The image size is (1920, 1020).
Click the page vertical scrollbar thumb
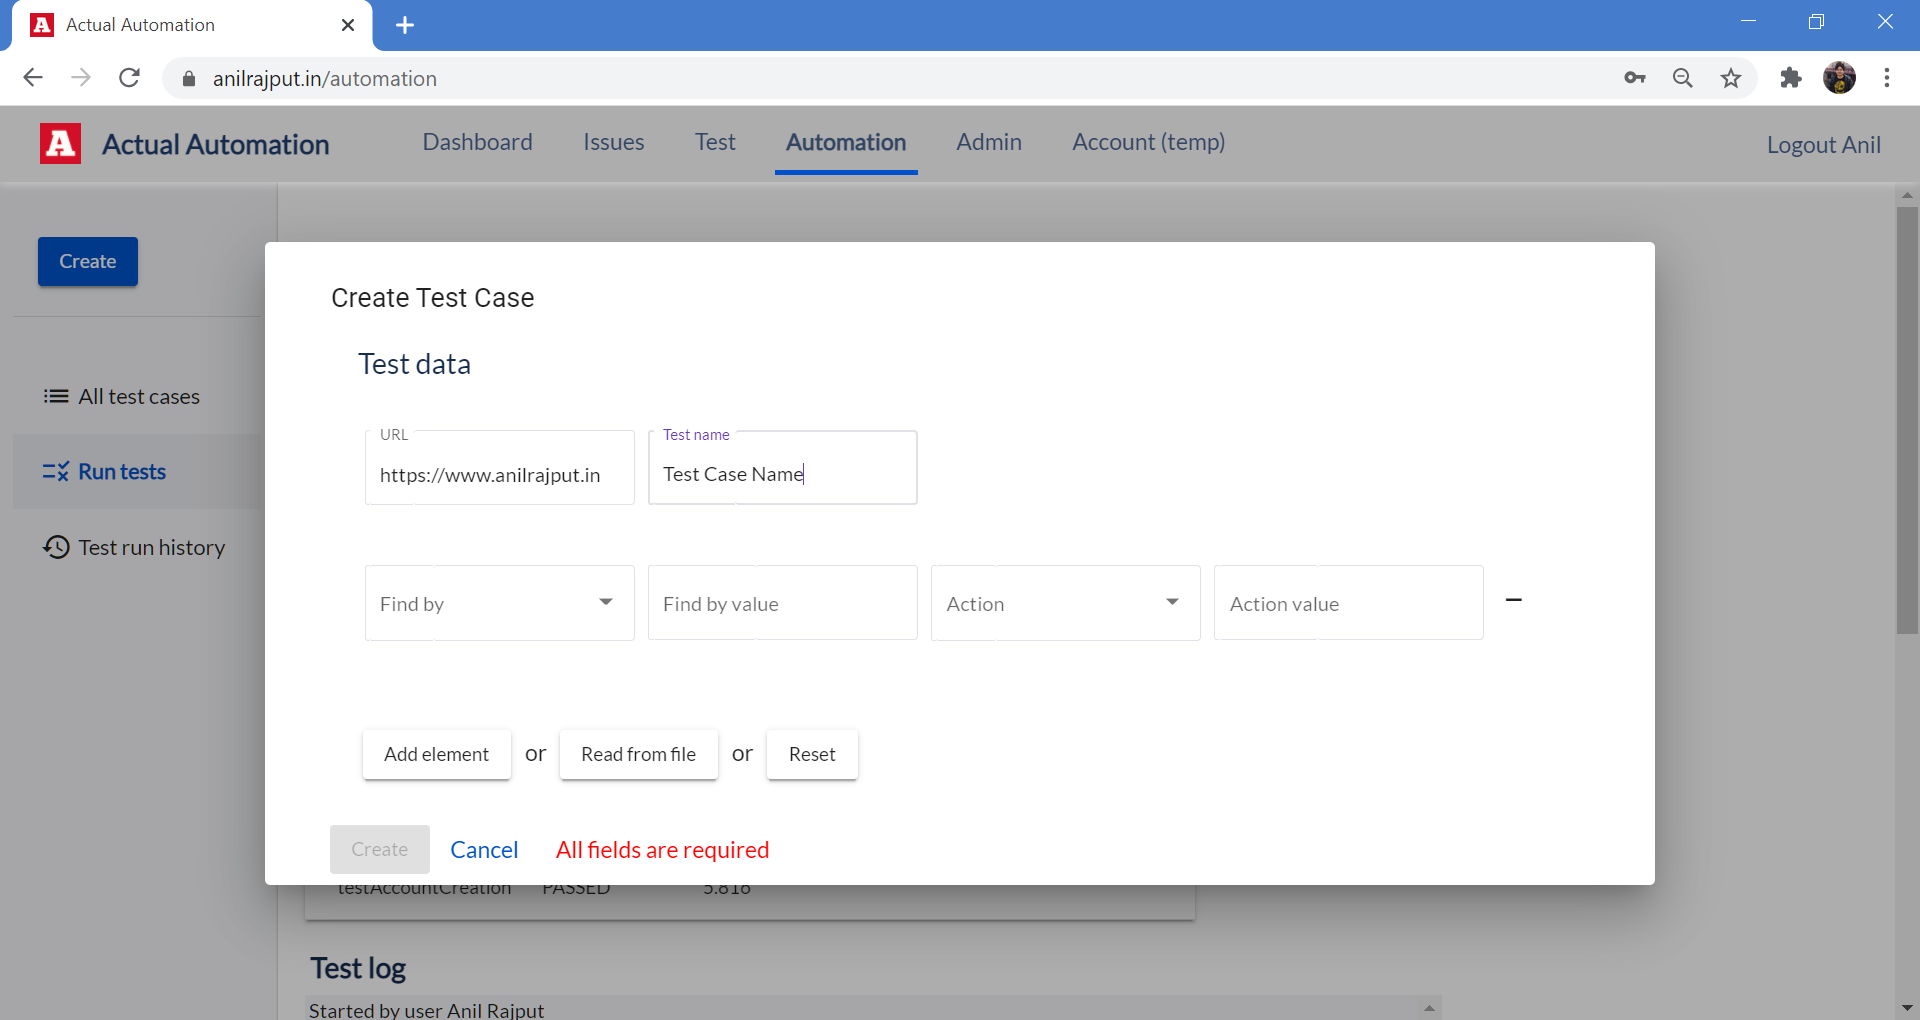pos(1907,420)
